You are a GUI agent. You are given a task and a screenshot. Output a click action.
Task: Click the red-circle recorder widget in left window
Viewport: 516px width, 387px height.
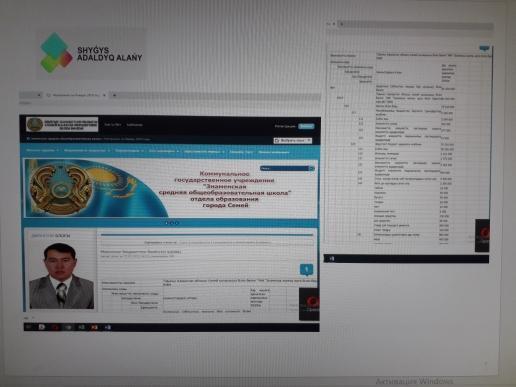coord(309,304)
